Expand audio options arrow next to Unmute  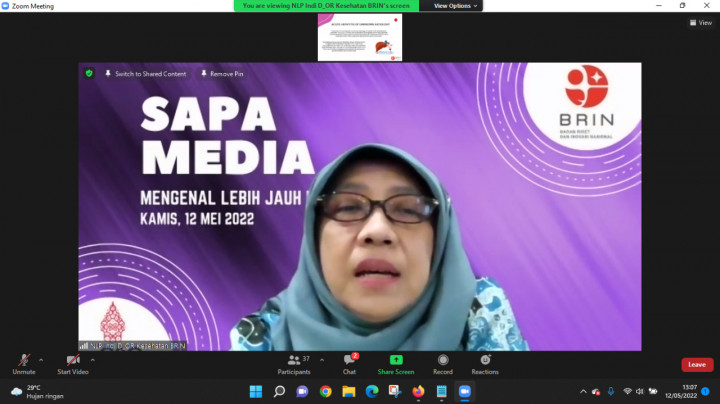41,360
